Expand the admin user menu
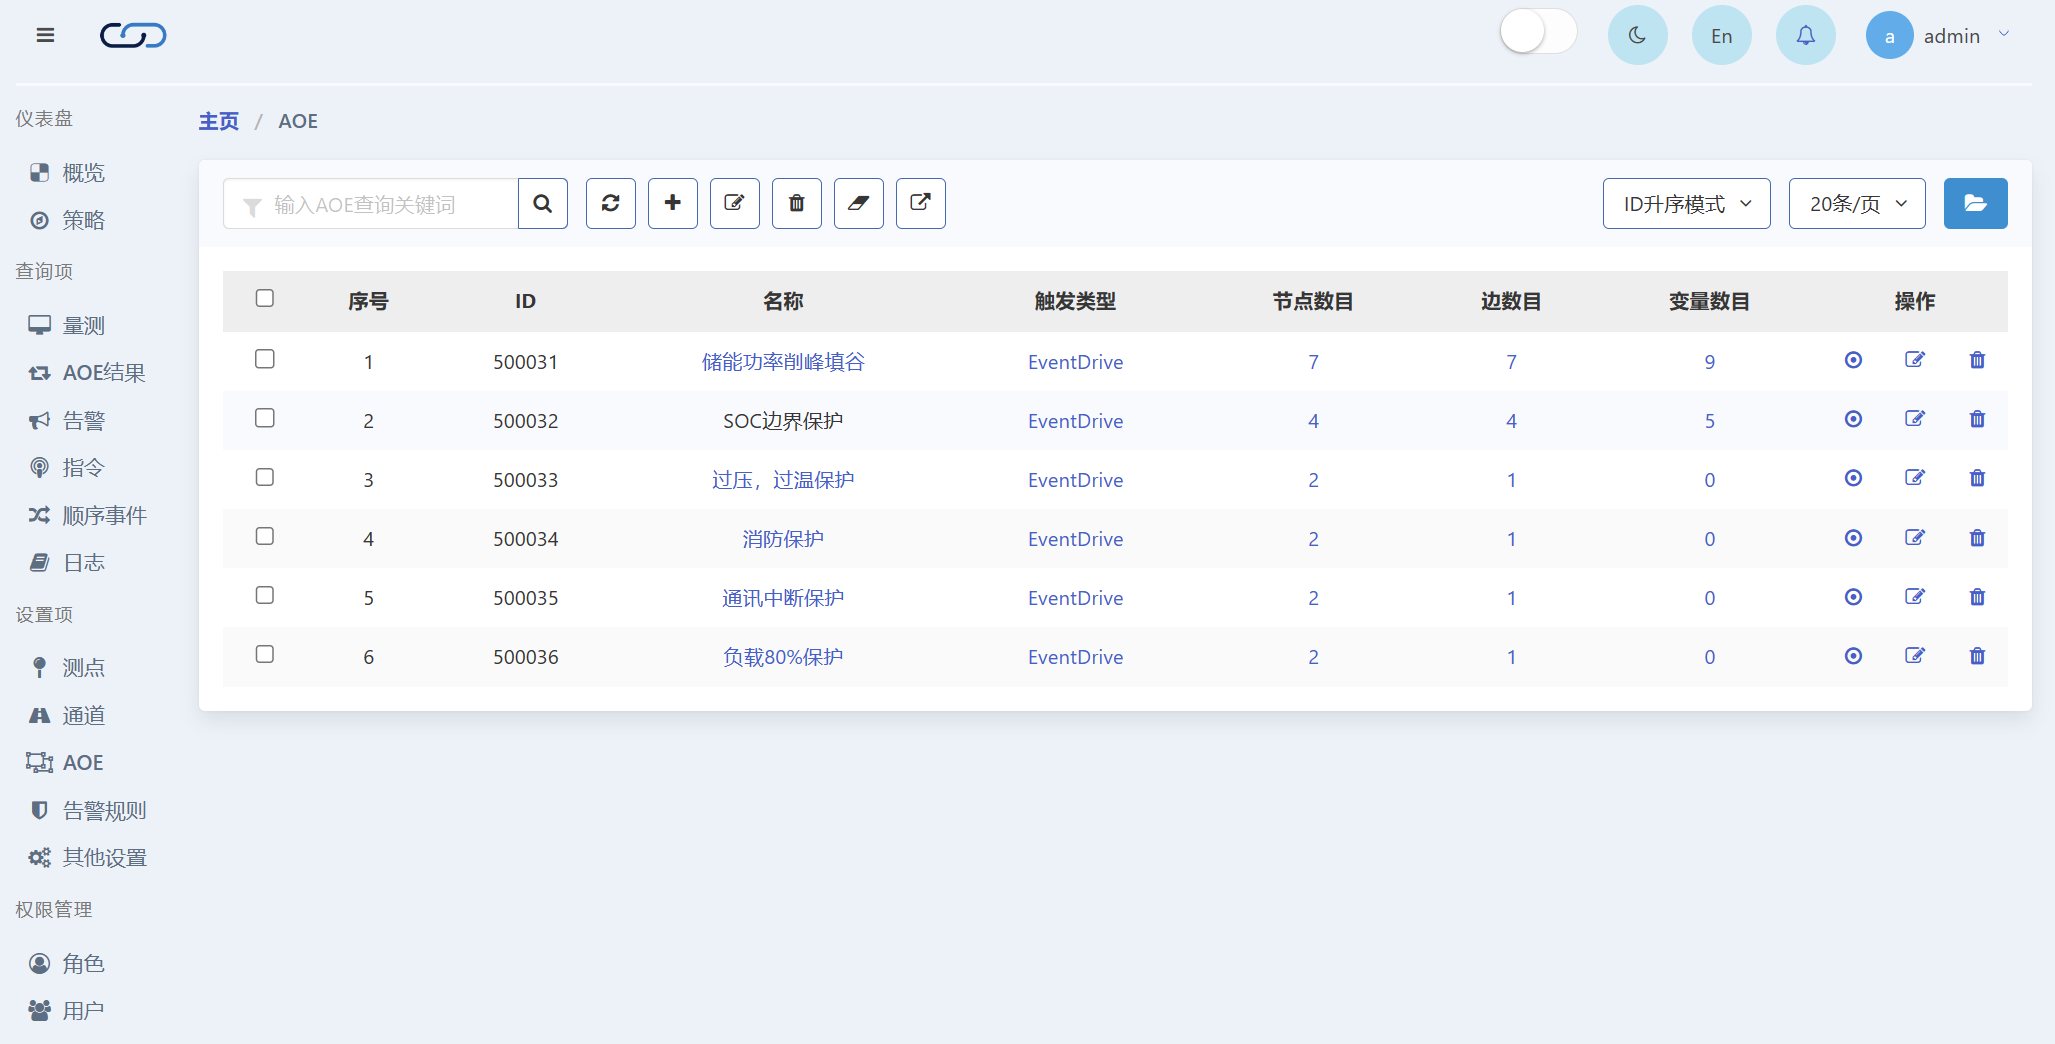The image size is (2055, 1044). (1939, 36)
